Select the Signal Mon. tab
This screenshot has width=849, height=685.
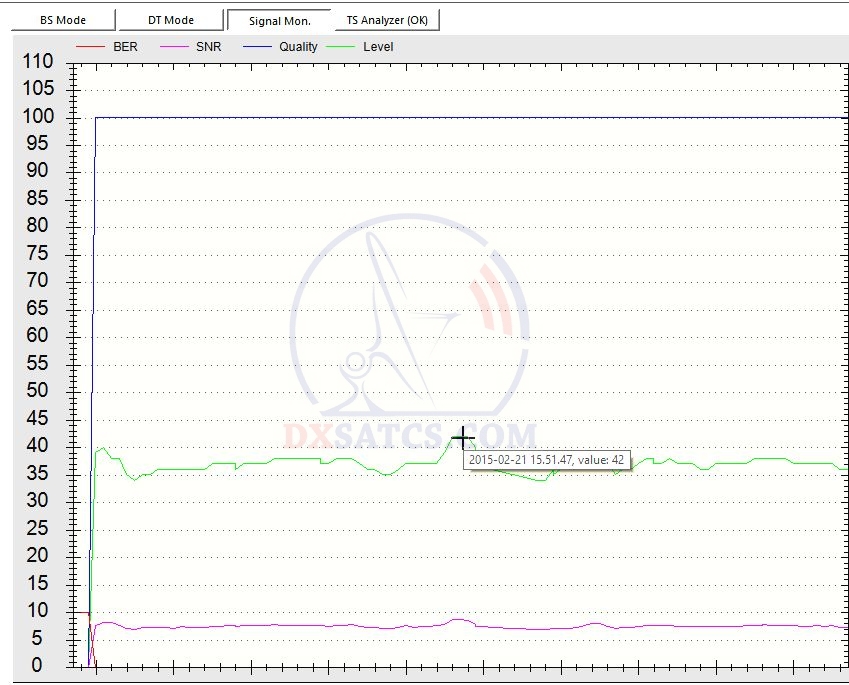(280, 20)
